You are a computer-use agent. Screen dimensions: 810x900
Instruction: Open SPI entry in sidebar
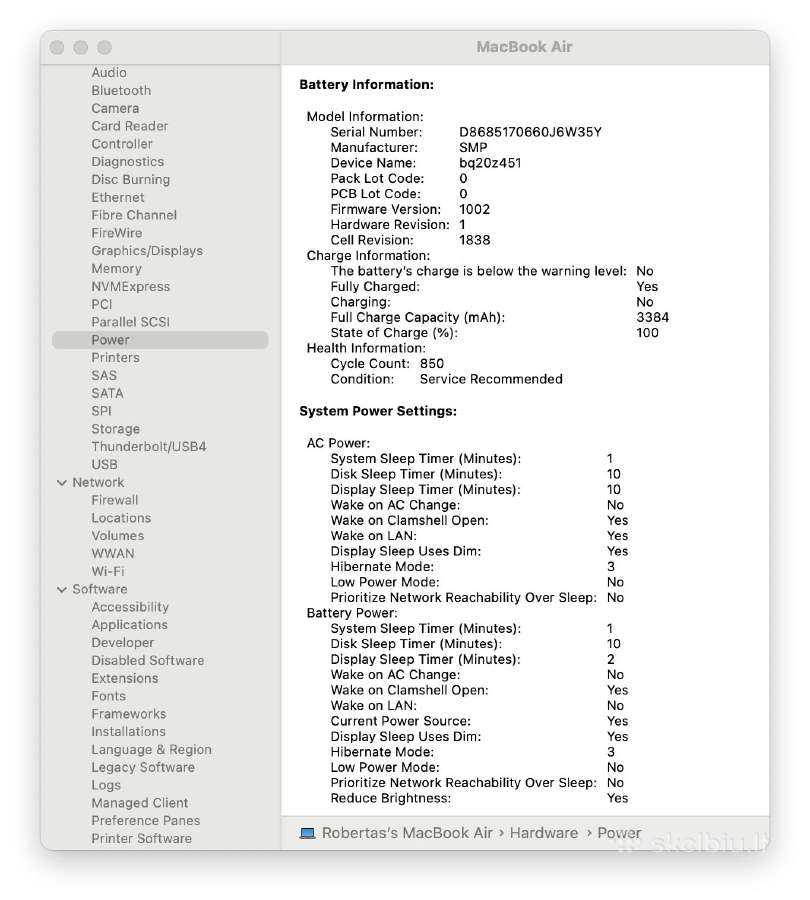coord(101,411)
